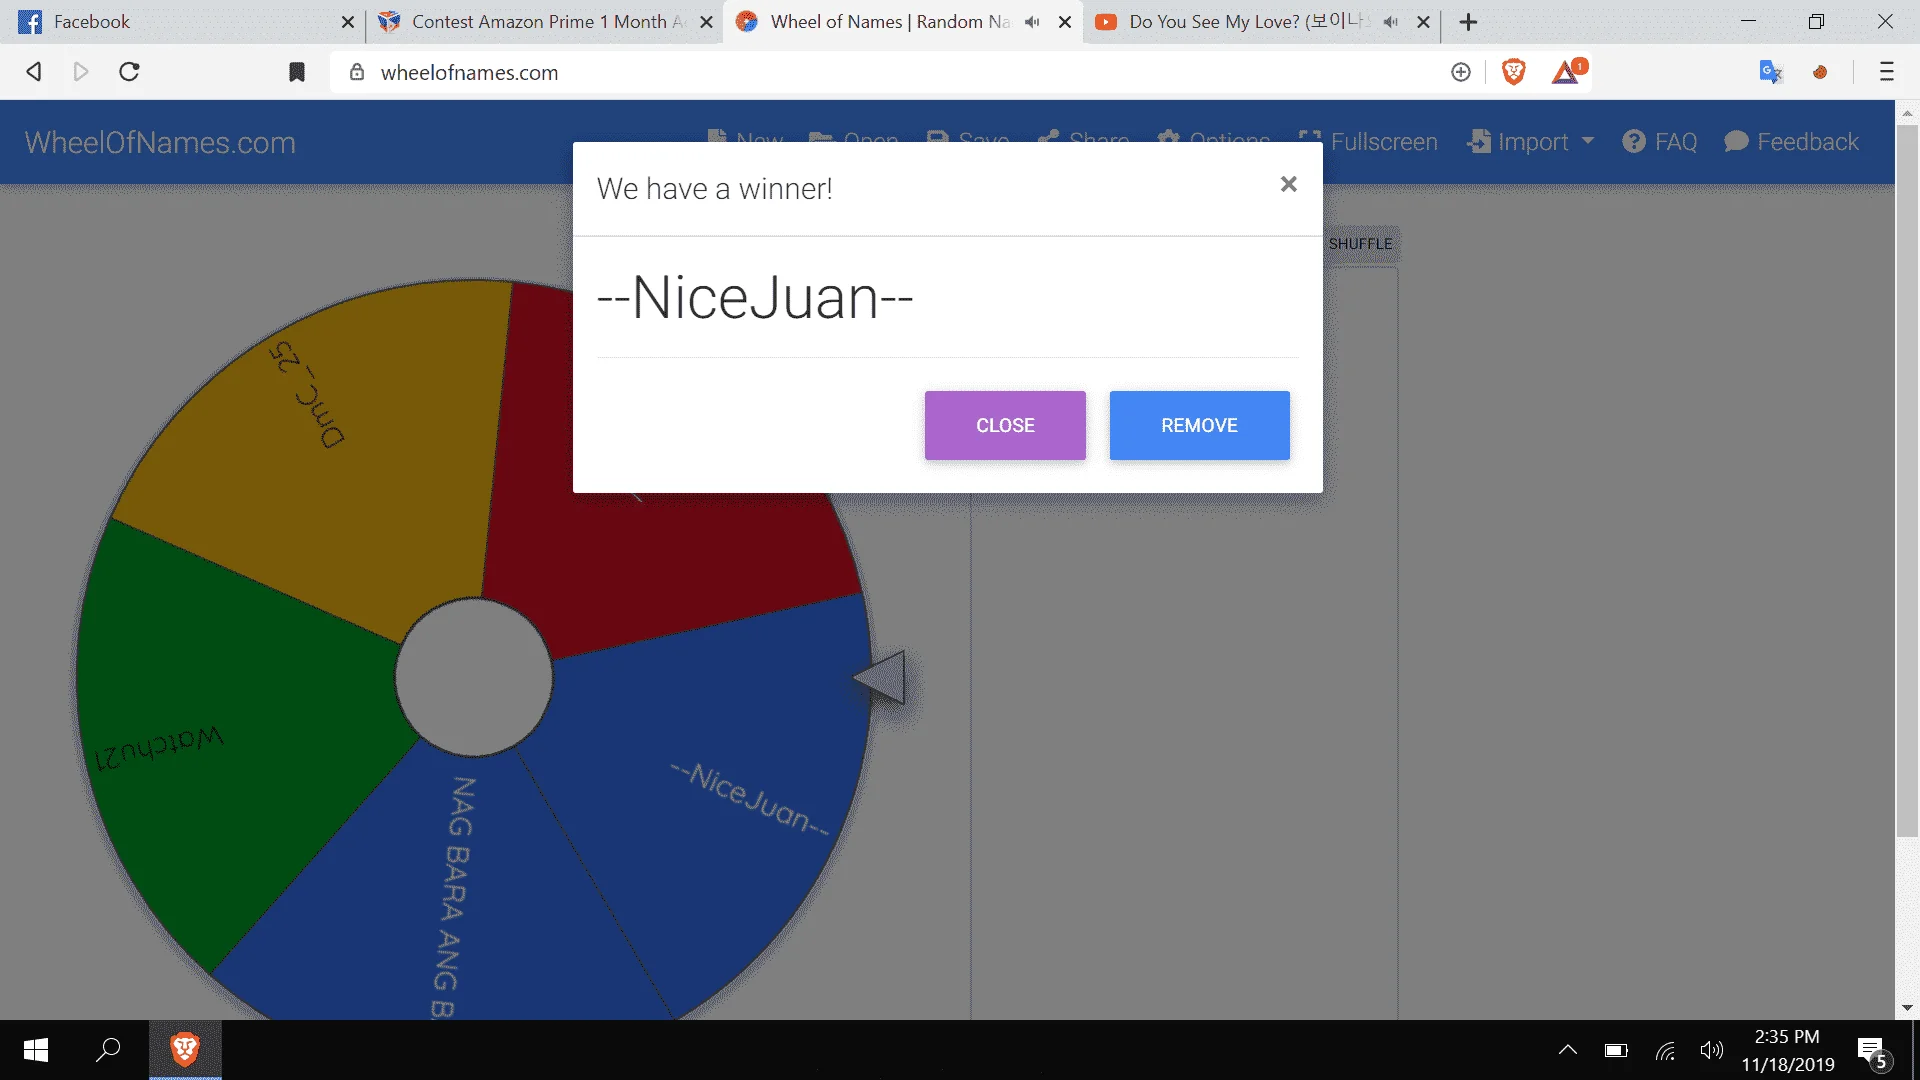The width and height of the screenshot is (1920, 1080).
Task: Click the REMOVE button in winner dialog
Action: tap(1199, 425)
